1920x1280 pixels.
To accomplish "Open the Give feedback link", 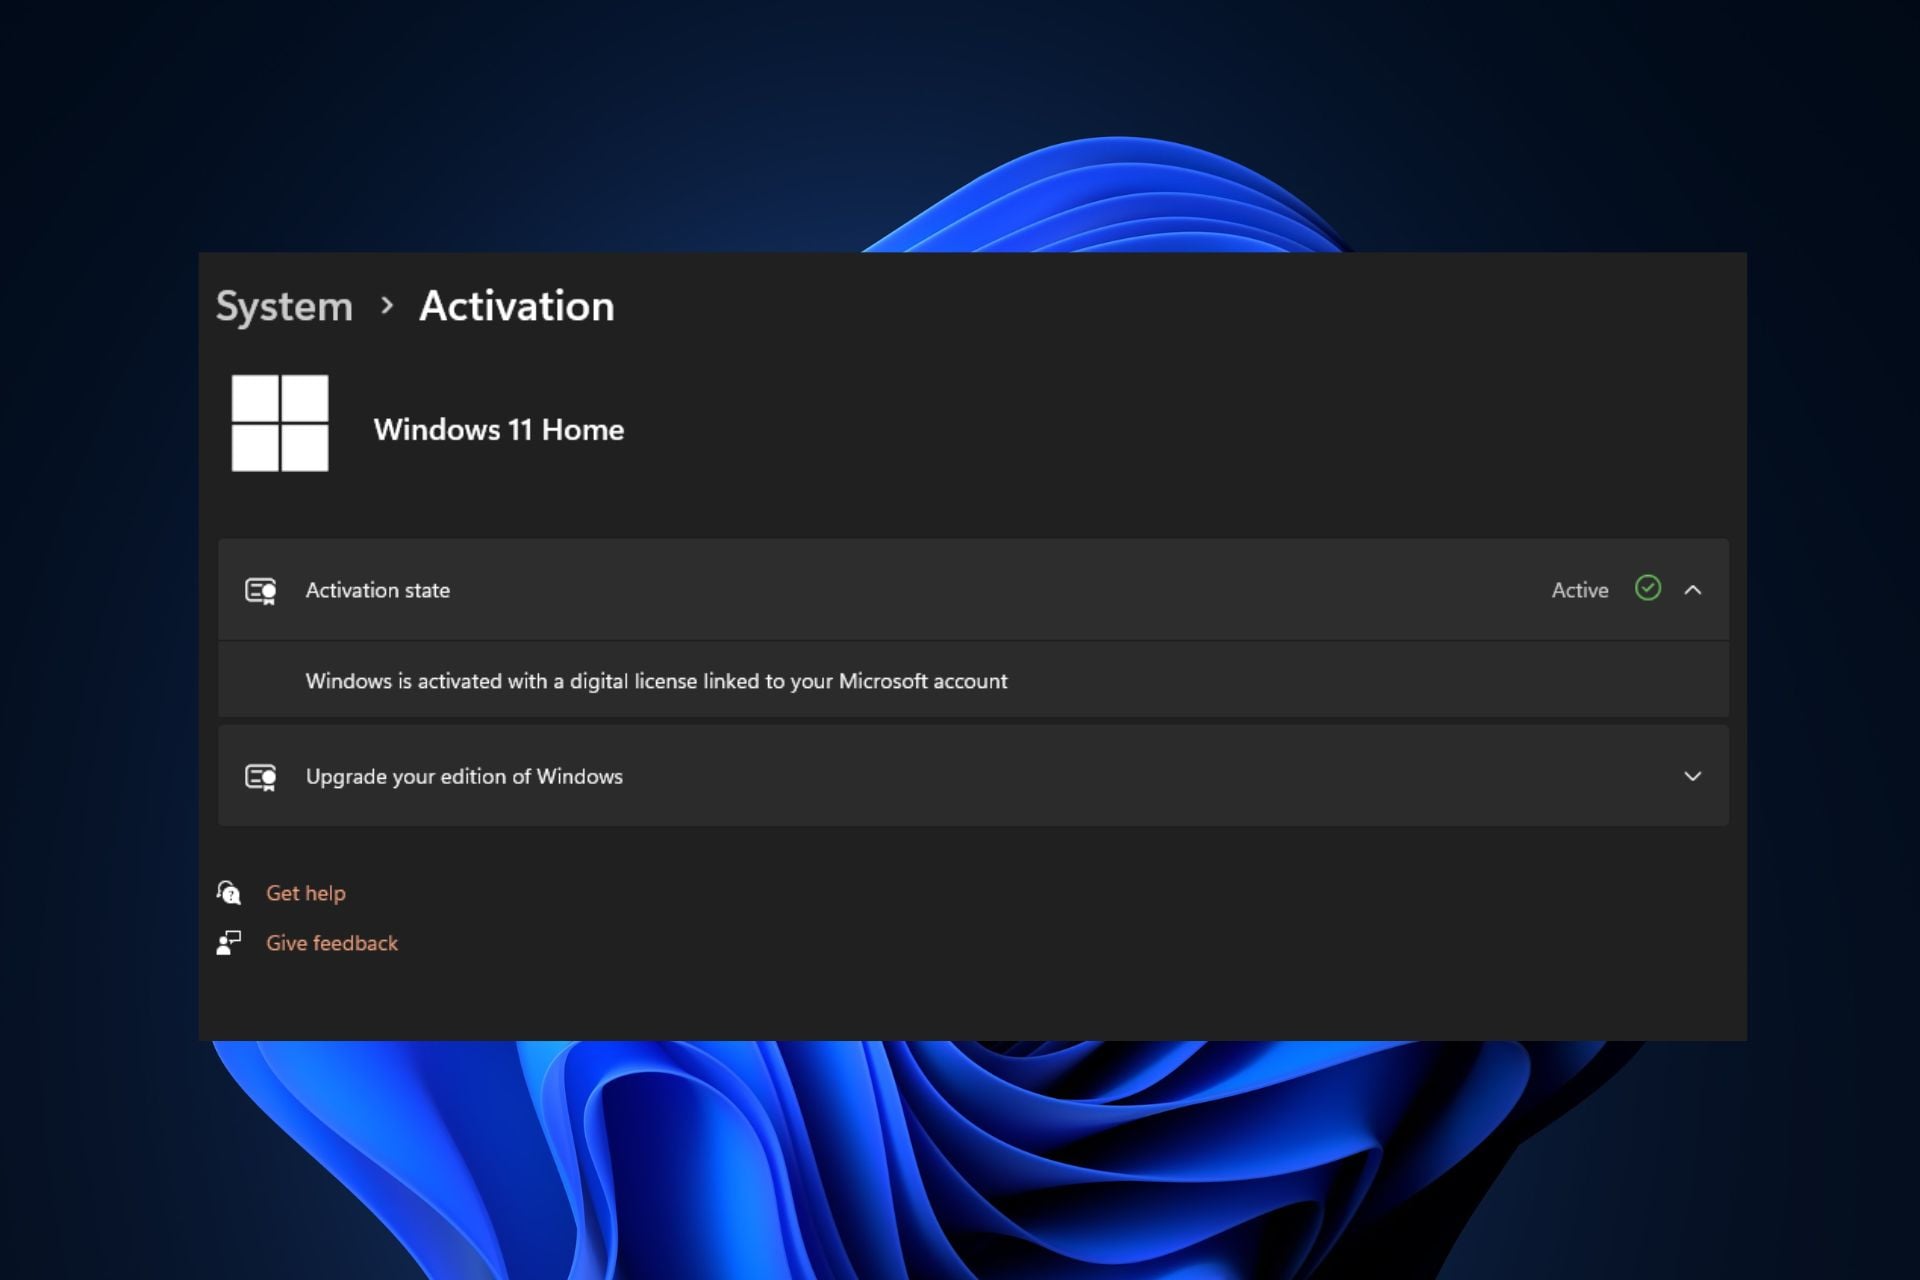I will pos(331,943).
